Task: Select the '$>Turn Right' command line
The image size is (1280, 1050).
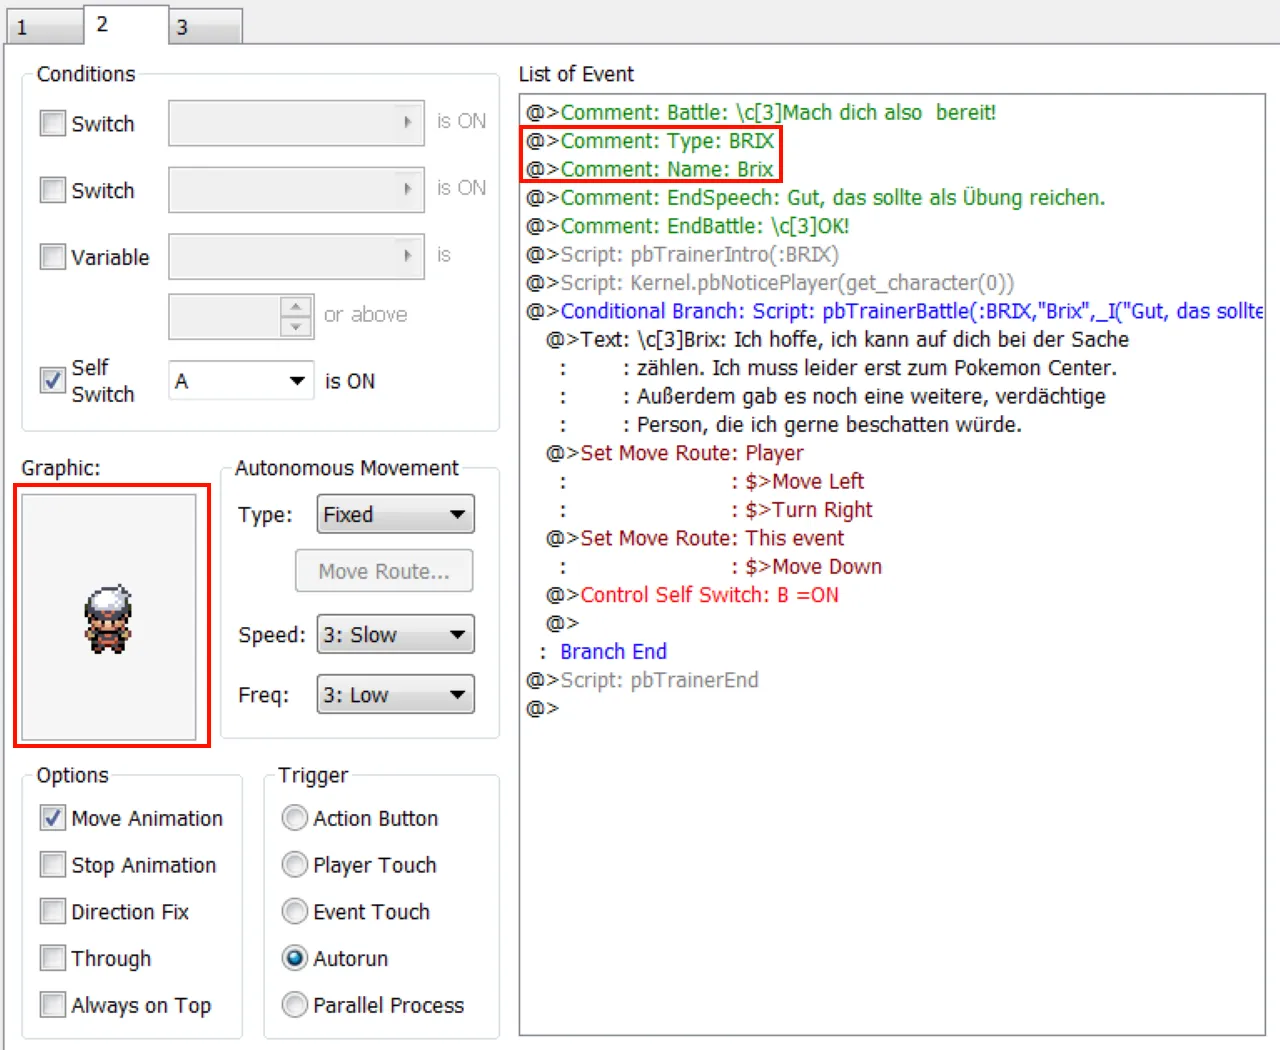Action: point(809,510)
